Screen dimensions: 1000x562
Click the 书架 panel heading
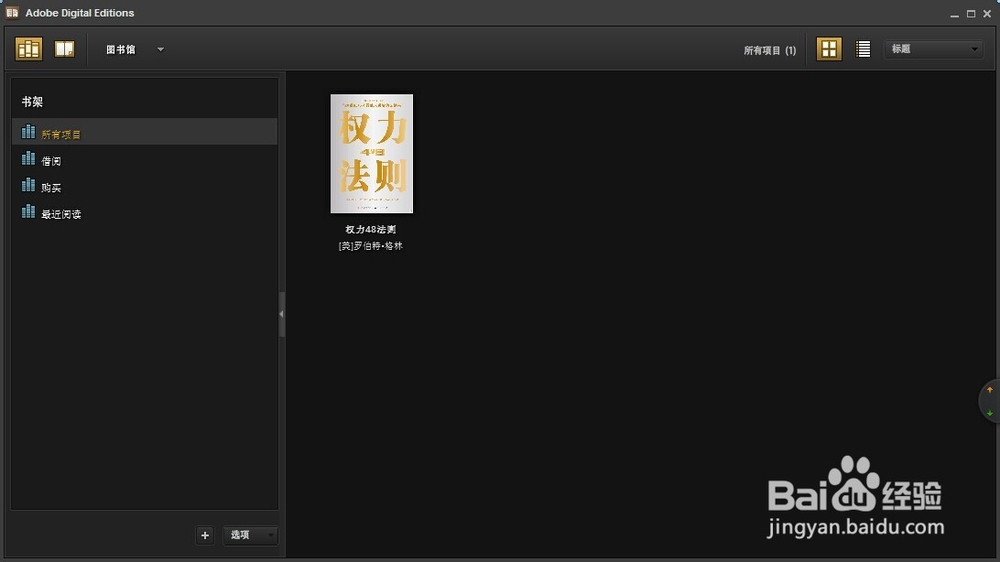point(32,101)
